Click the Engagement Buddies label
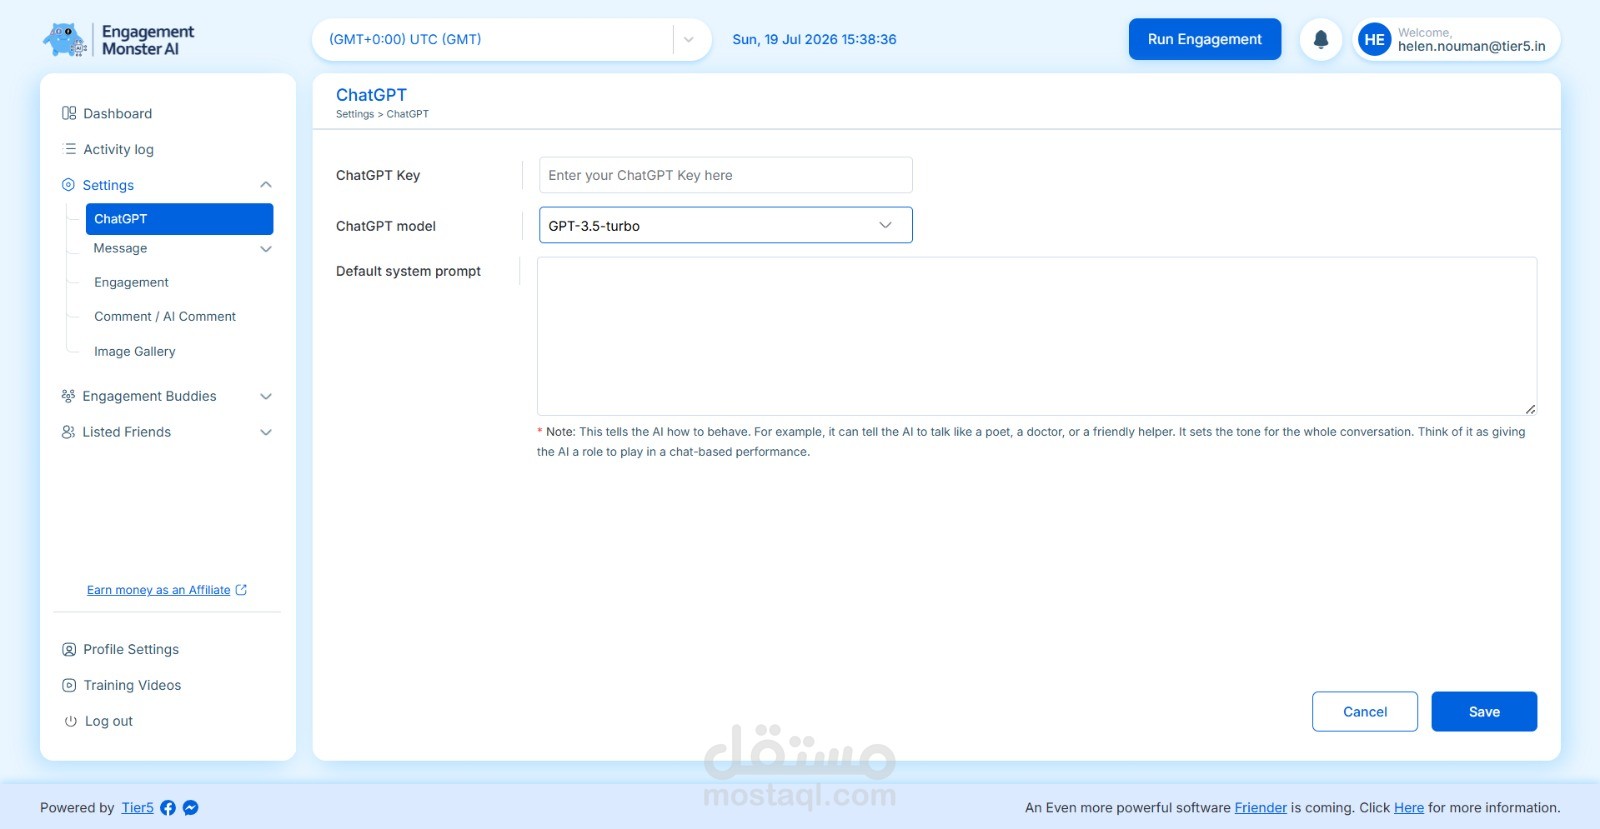Image resolution: width=1600 pixels, height=829 pixels. pos(149,396)
